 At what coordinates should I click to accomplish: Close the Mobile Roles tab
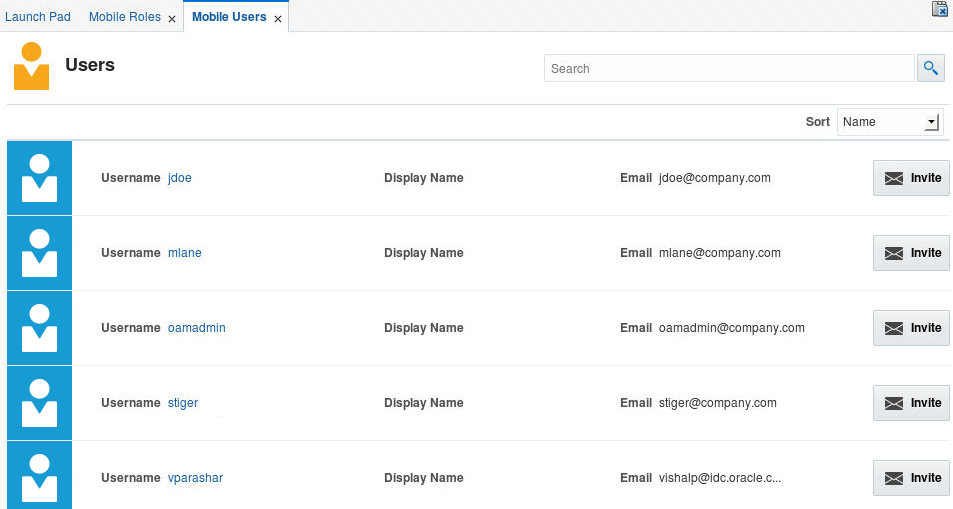tap(172, 19)
